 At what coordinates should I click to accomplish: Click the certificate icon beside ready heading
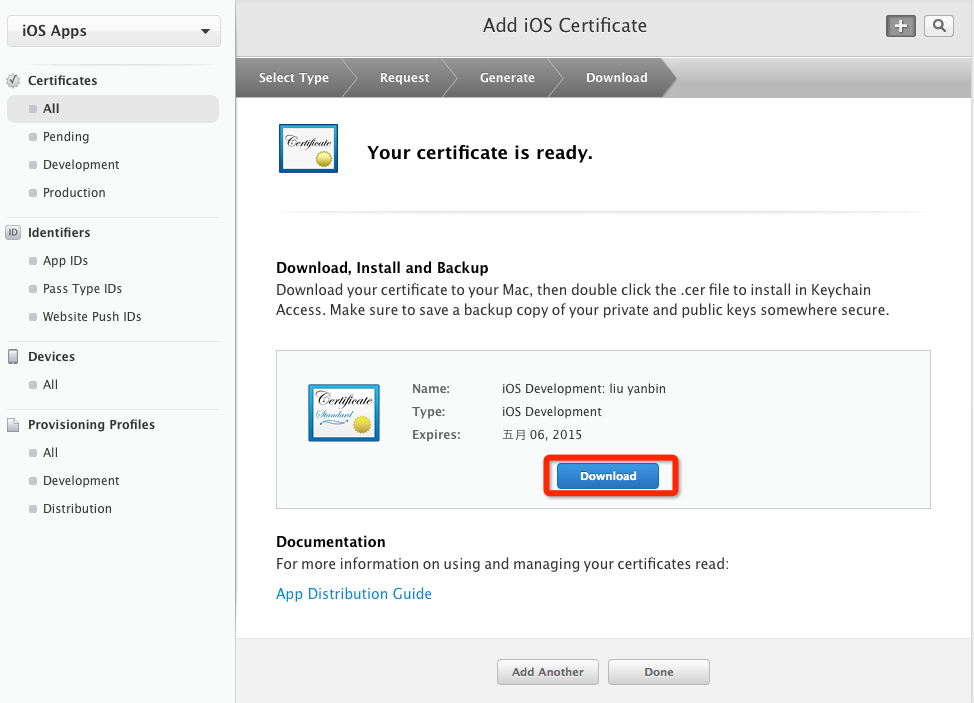point(308,148)
